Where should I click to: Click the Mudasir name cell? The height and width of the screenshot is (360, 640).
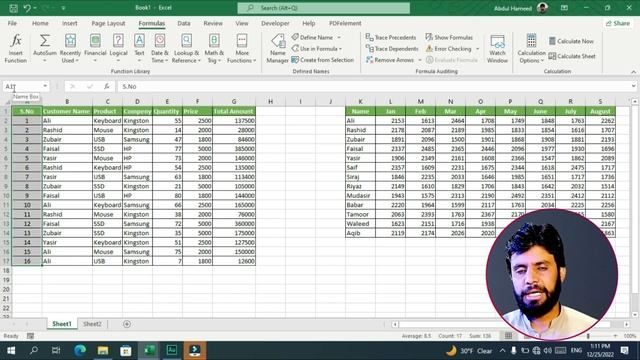point(360,196)
